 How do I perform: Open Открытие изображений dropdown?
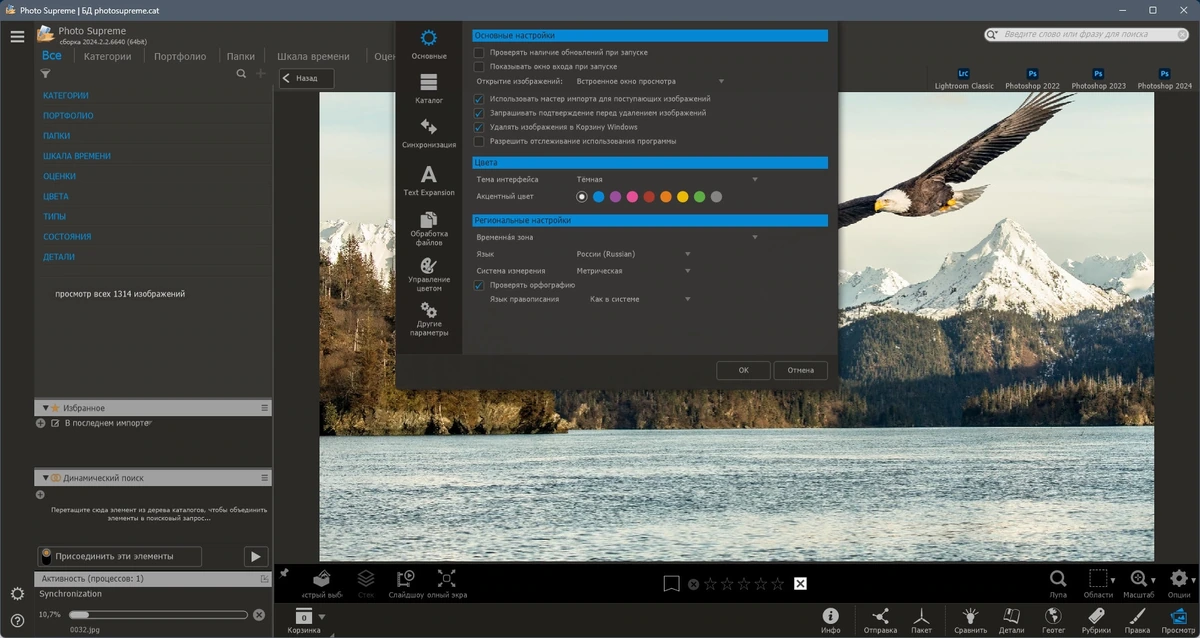650,81
